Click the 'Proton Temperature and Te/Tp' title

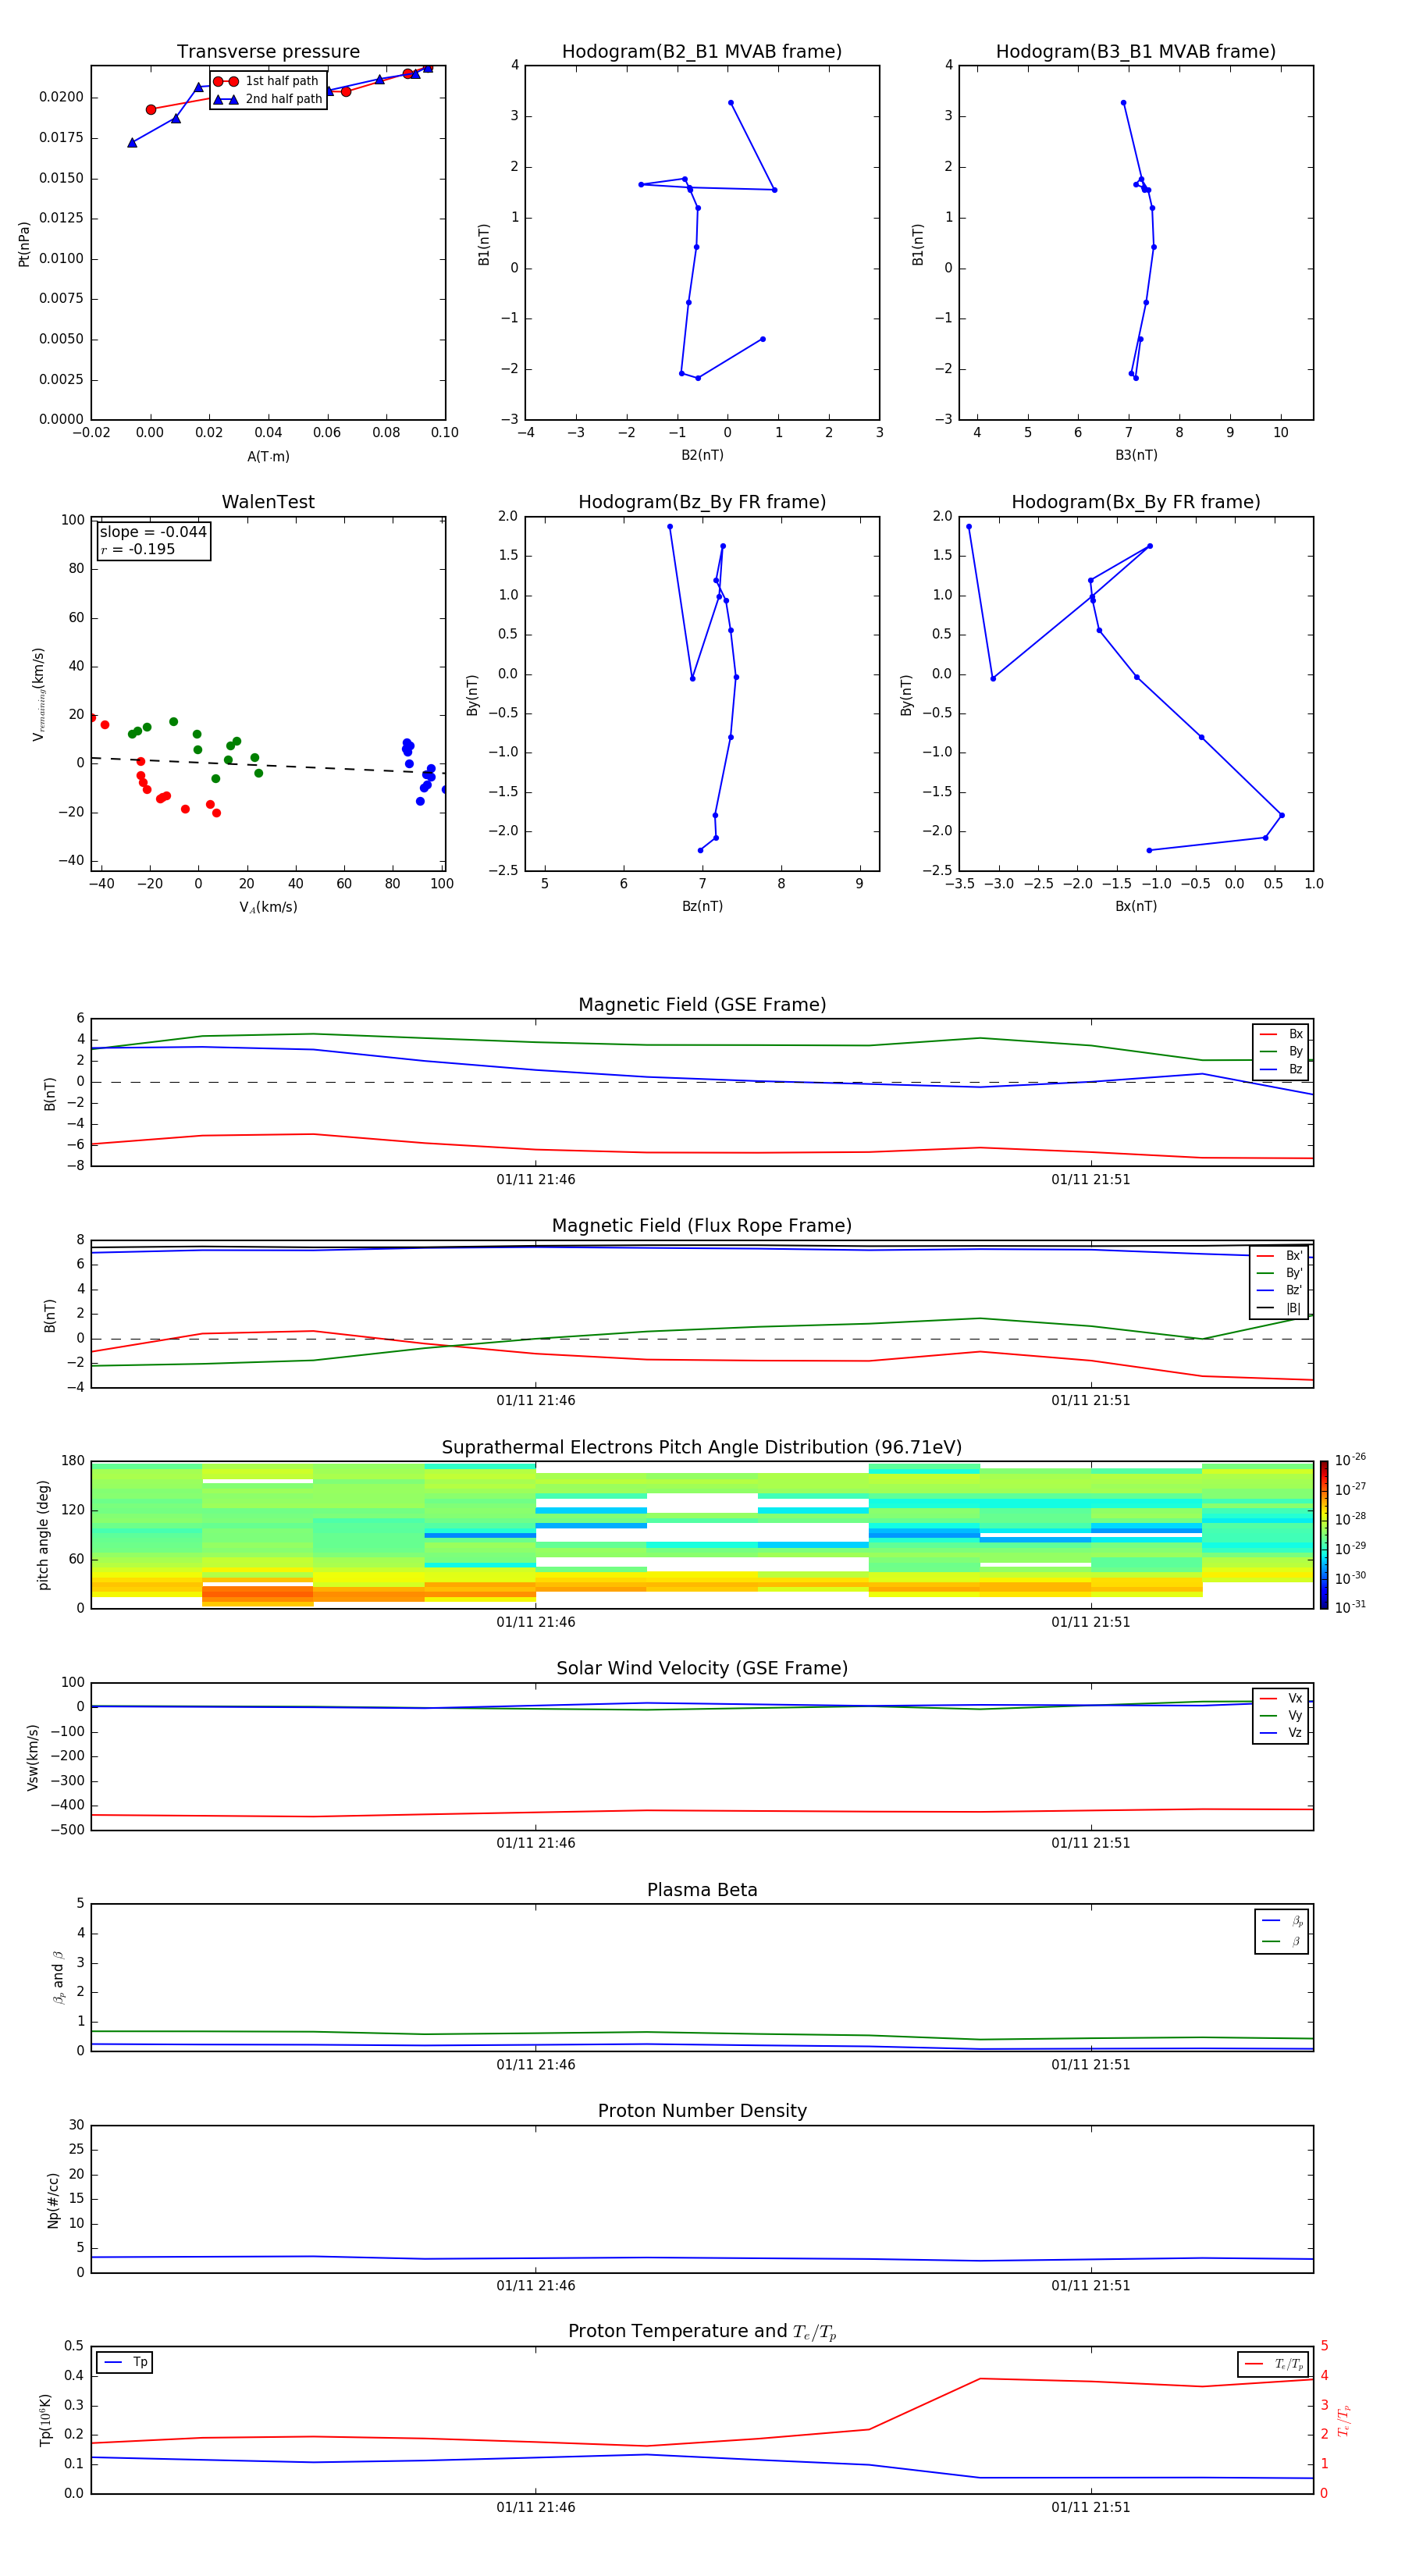coord(702,2331)
